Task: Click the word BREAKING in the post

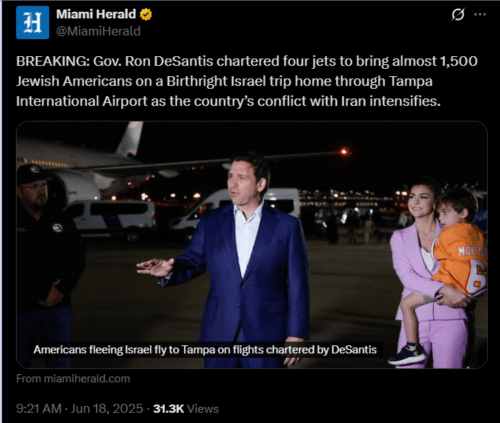Action: 53,61
